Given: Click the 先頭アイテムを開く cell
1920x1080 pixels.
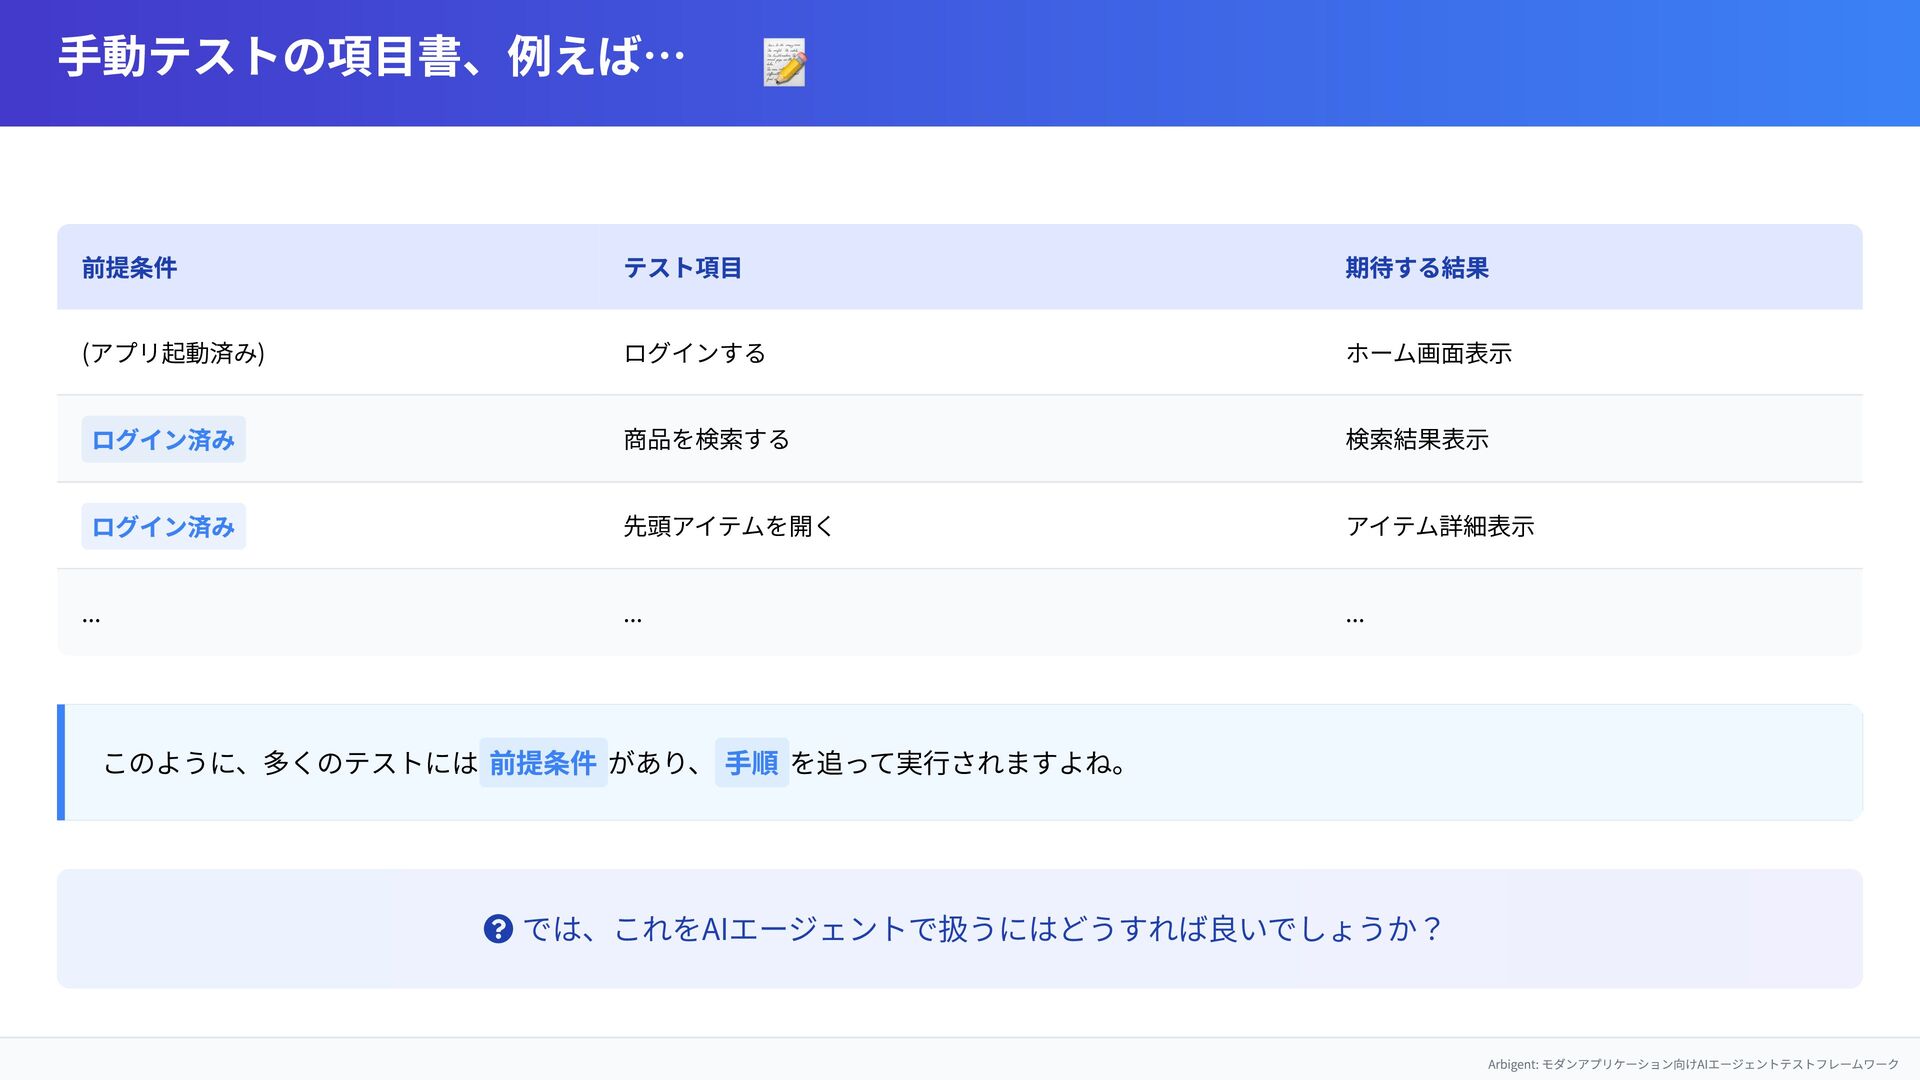Looking at the screenshot, I should [x=728, y=527].
